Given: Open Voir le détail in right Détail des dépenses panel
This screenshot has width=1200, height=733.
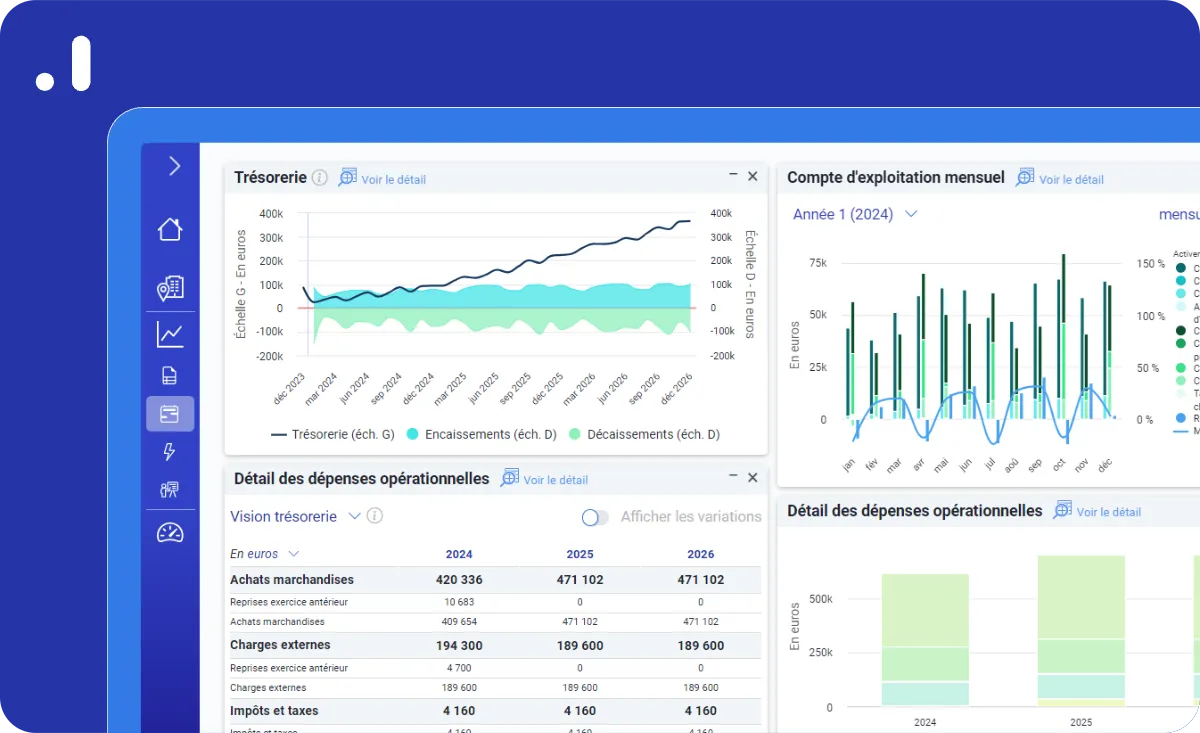Looking at the screenshot, I should click(x=1109, y=512).
